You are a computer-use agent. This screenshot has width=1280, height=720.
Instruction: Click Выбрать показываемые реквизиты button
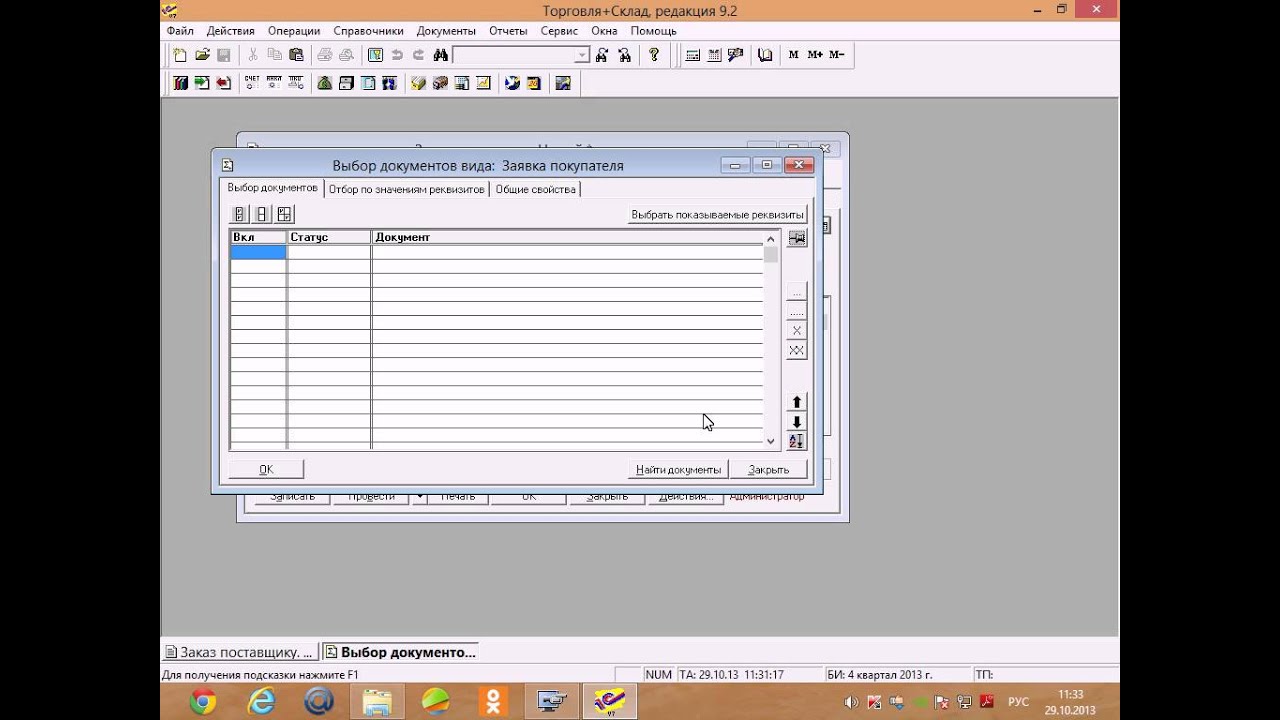click(717, 214)
